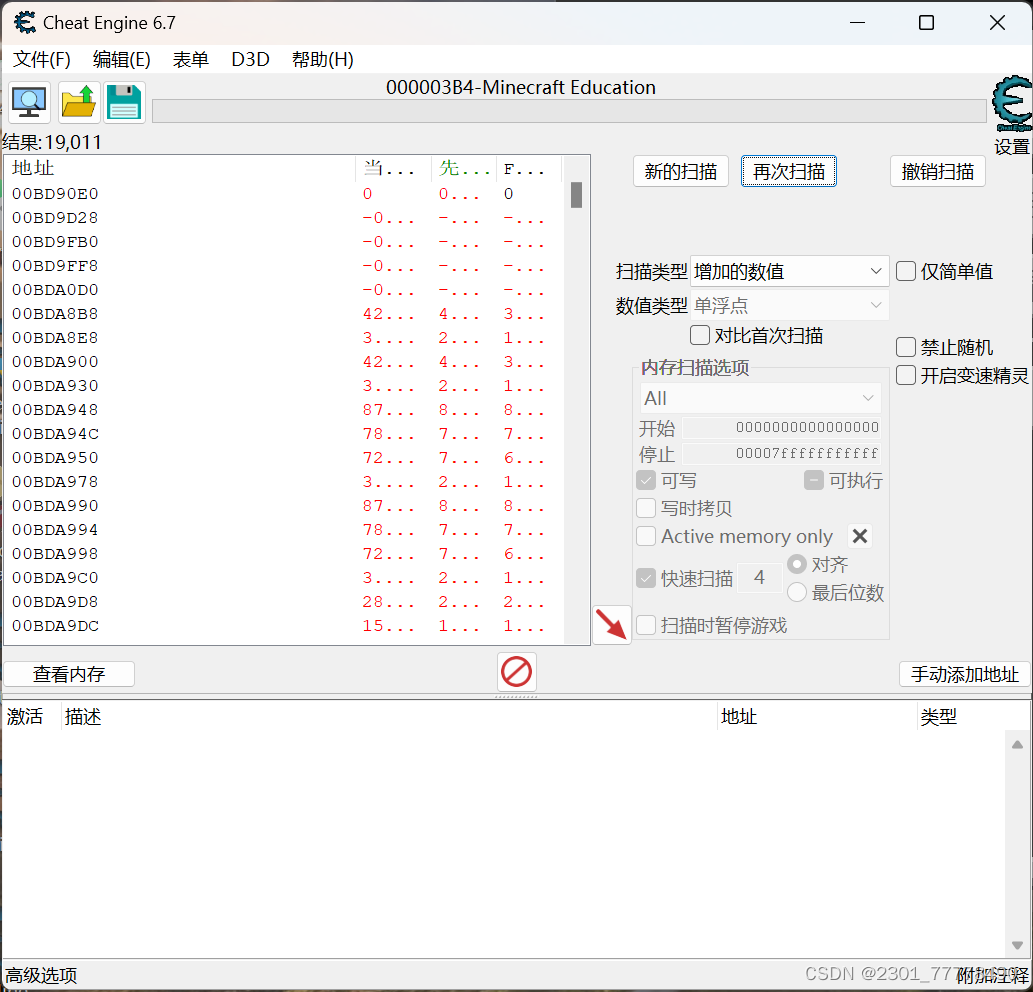1033x992 pixels.
Task: Enable 禁止随机 checkbox
Action: point(906,347)
